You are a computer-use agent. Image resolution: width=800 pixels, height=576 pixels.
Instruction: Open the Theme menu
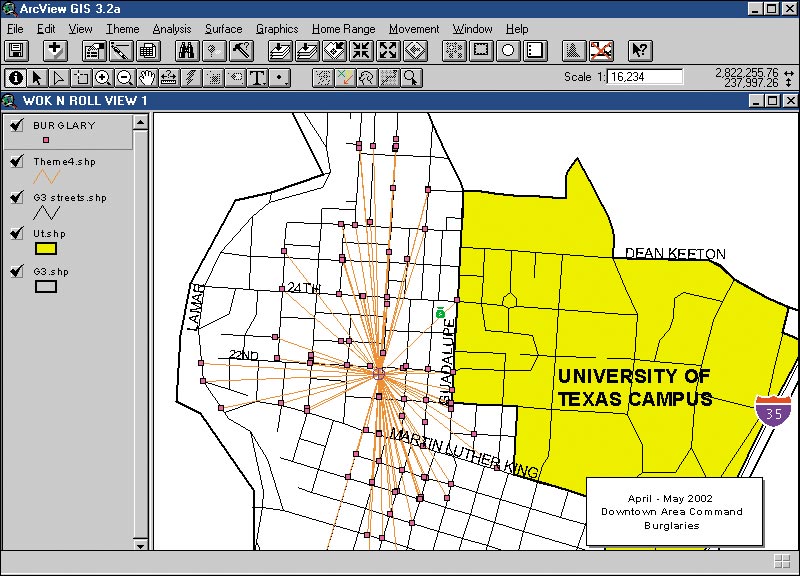click(122, 29)
